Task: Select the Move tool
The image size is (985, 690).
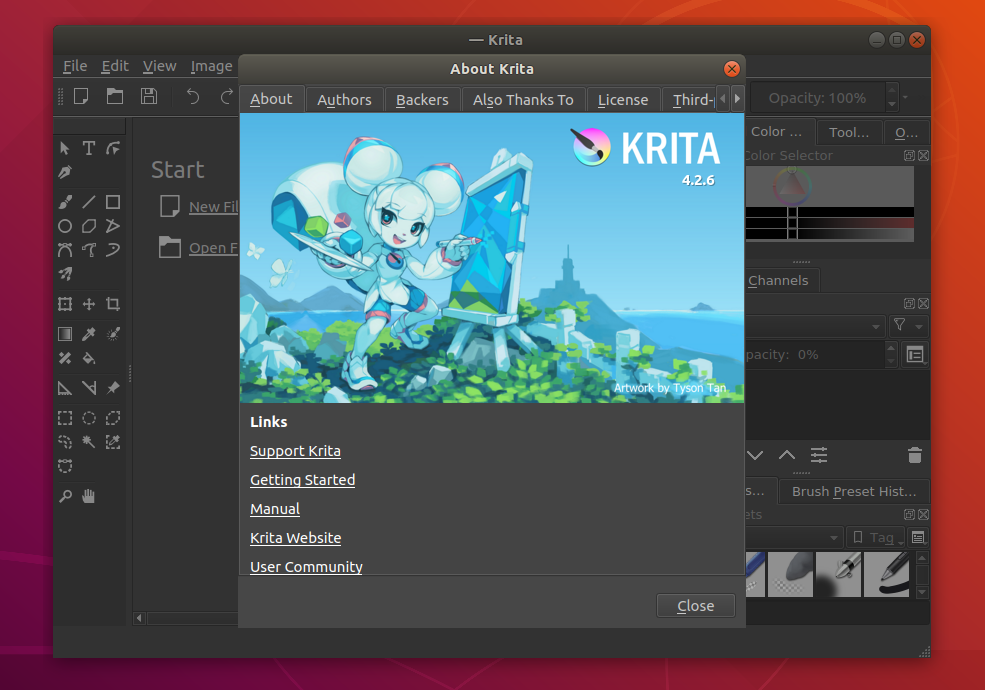Action: click(x=89, y=304)
